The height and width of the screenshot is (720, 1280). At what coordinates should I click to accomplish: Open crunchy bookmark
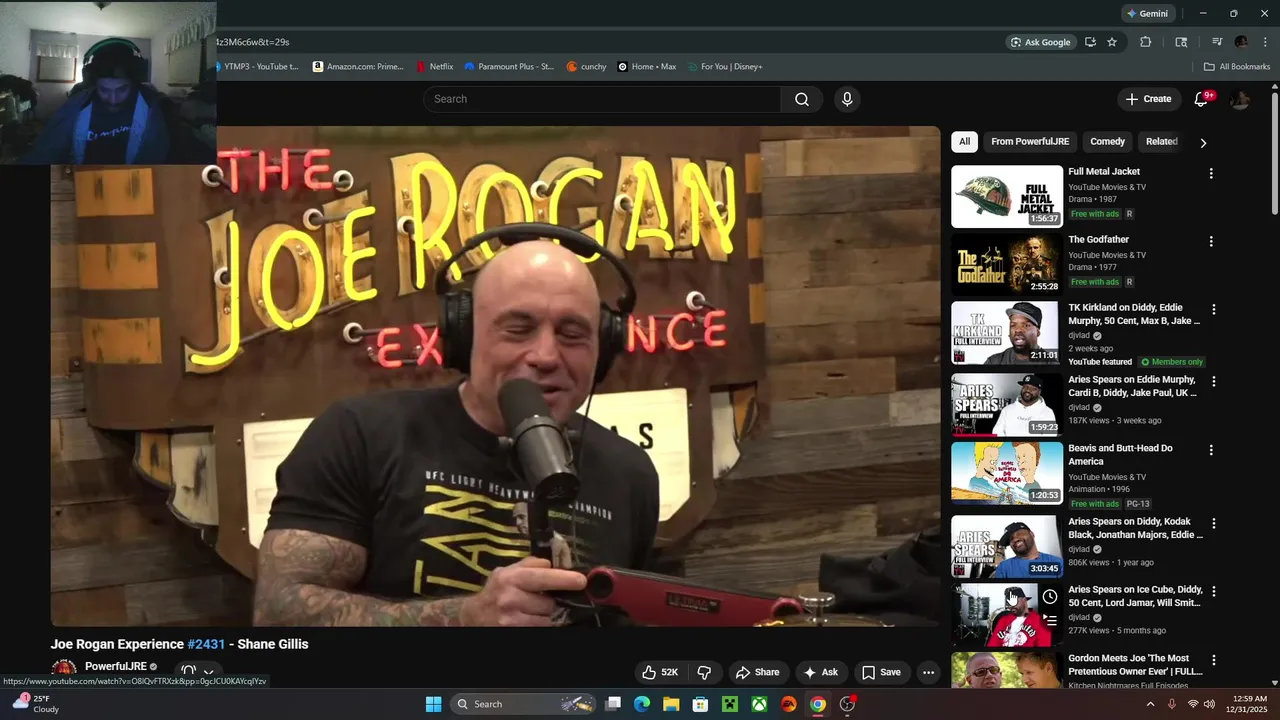[x=586, y=67]
